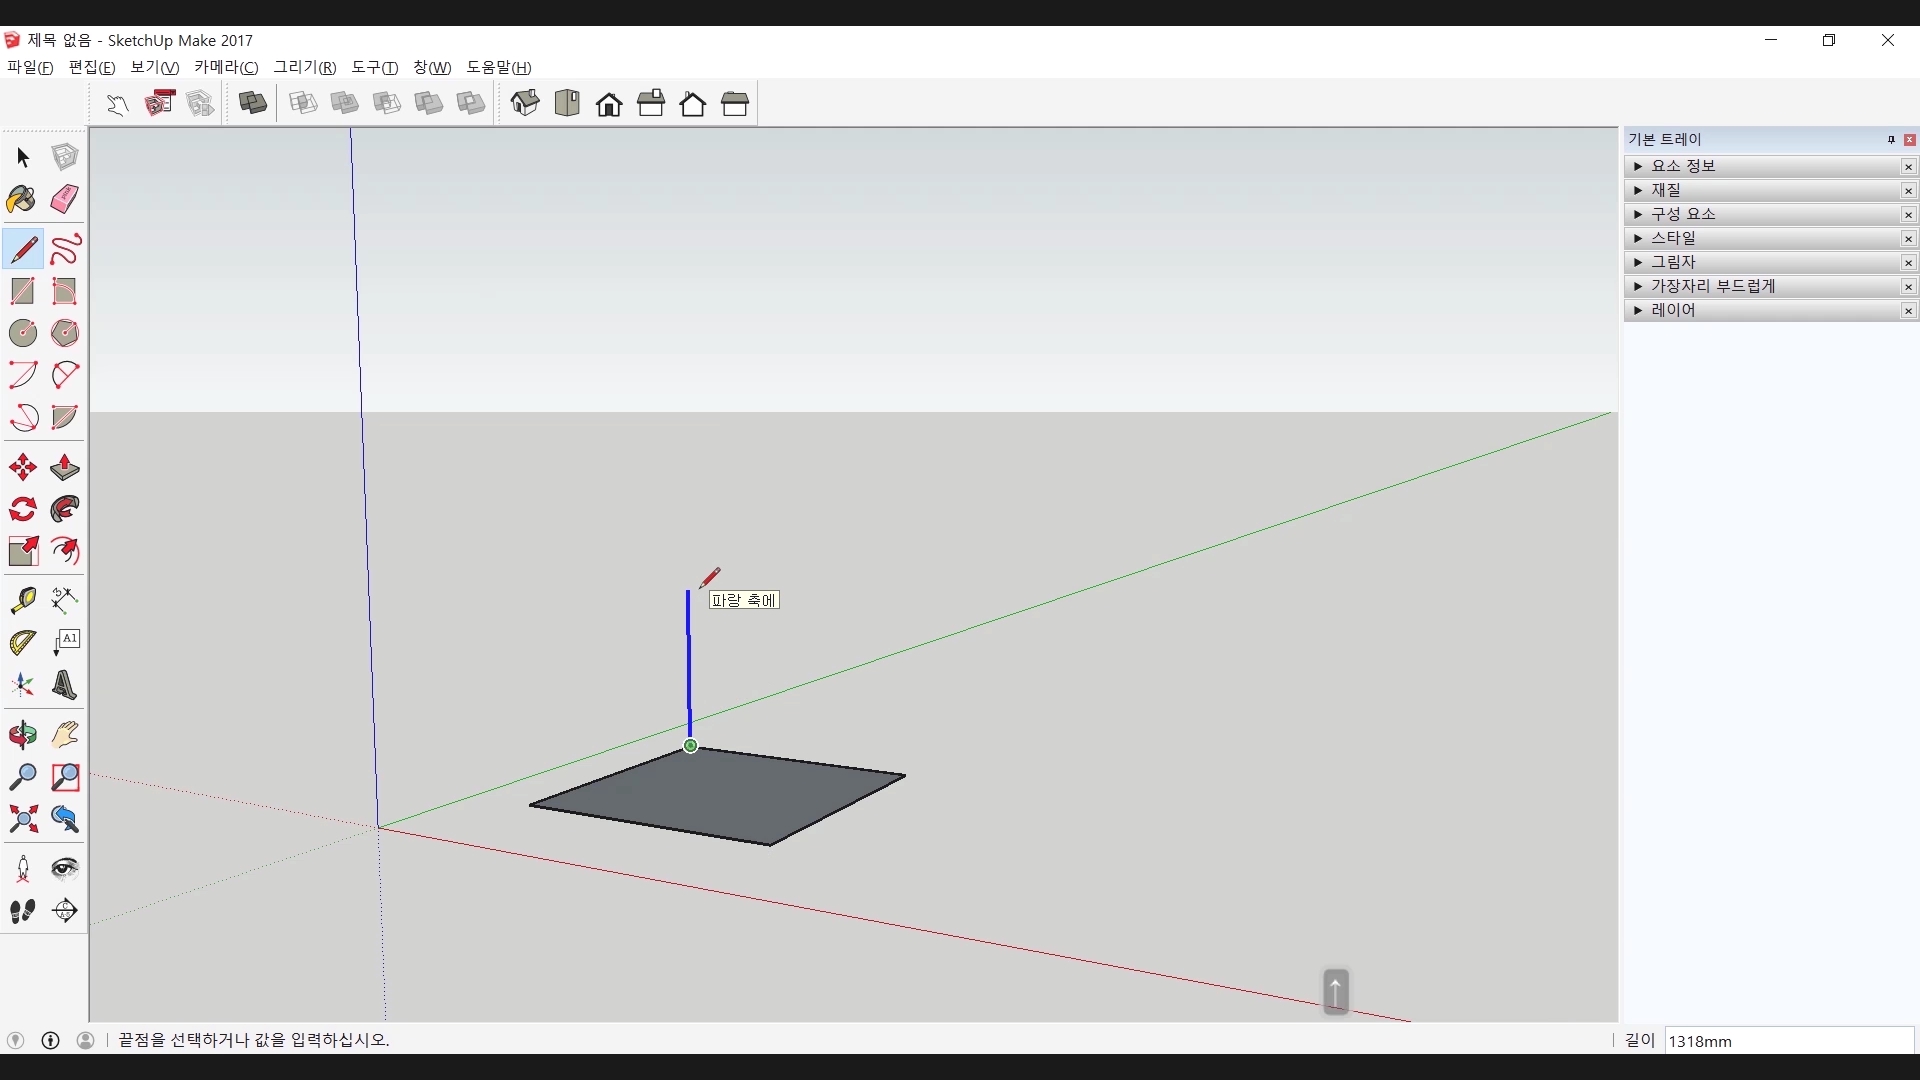
Task: Select the Orbit tool
Action: 22,736
